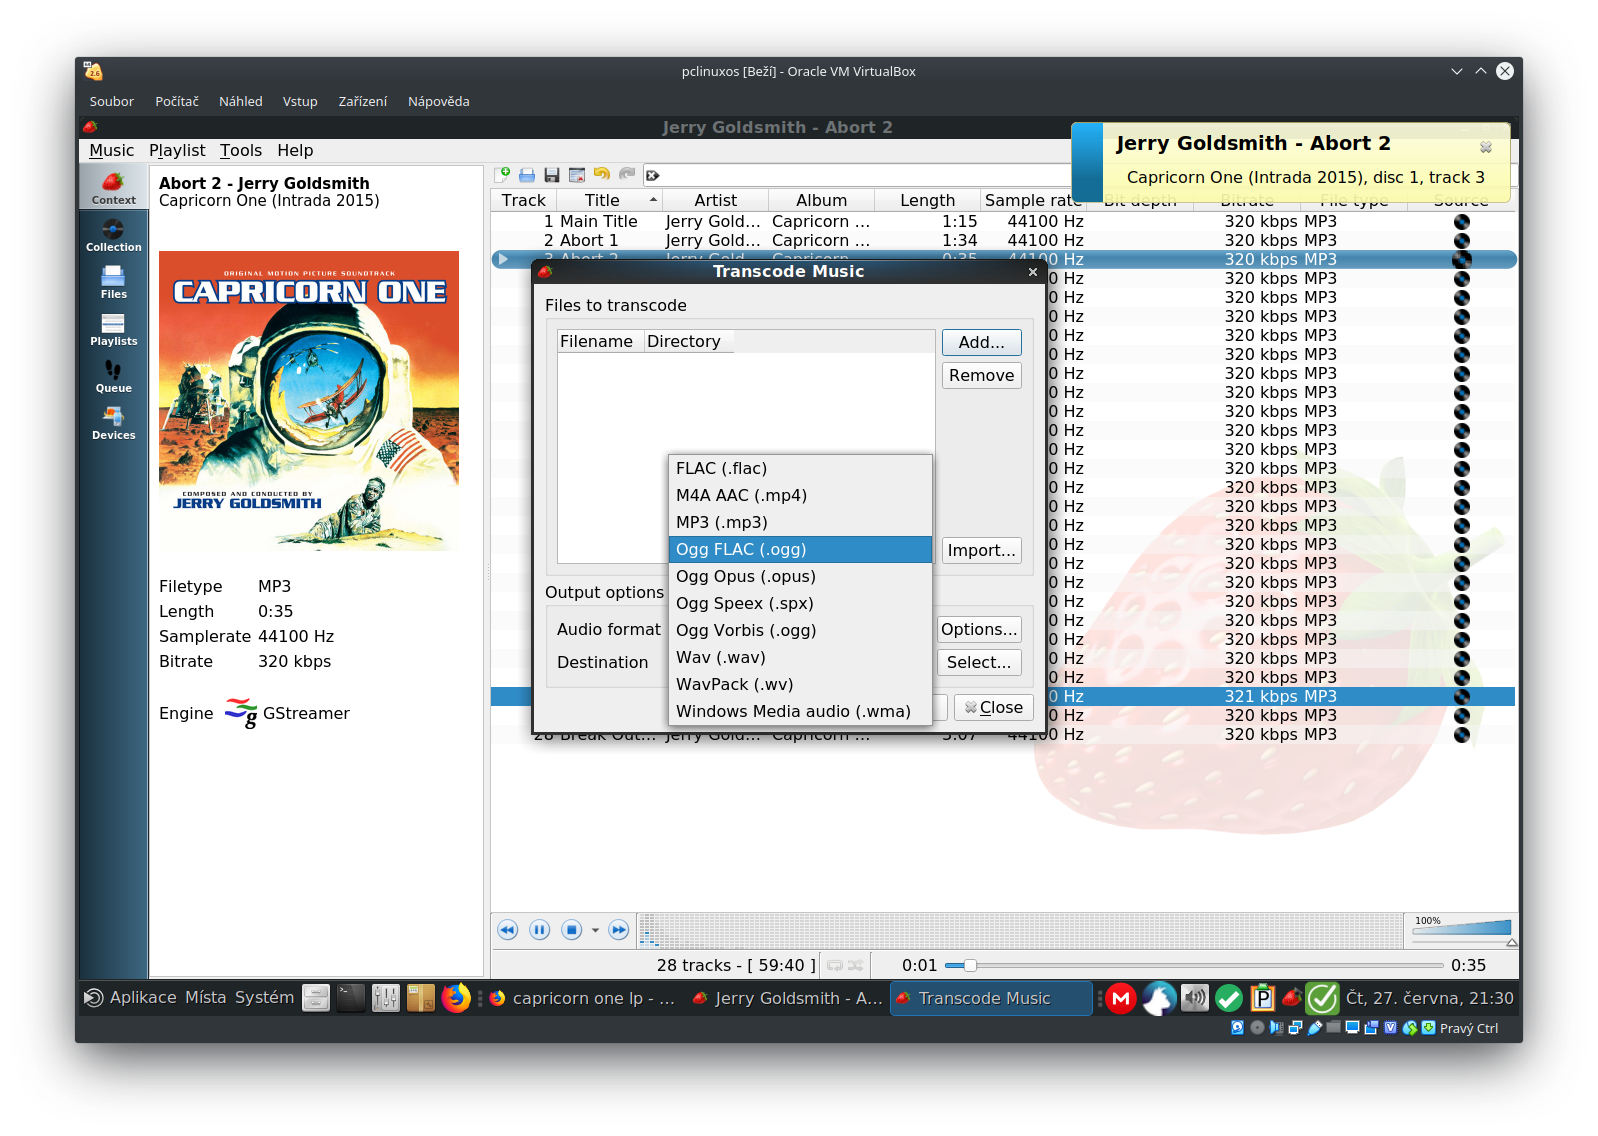This screenshot has width=1598, height=1136.
Task: Click the load playlist toolbar icon
Action: [x=527, y=175]
